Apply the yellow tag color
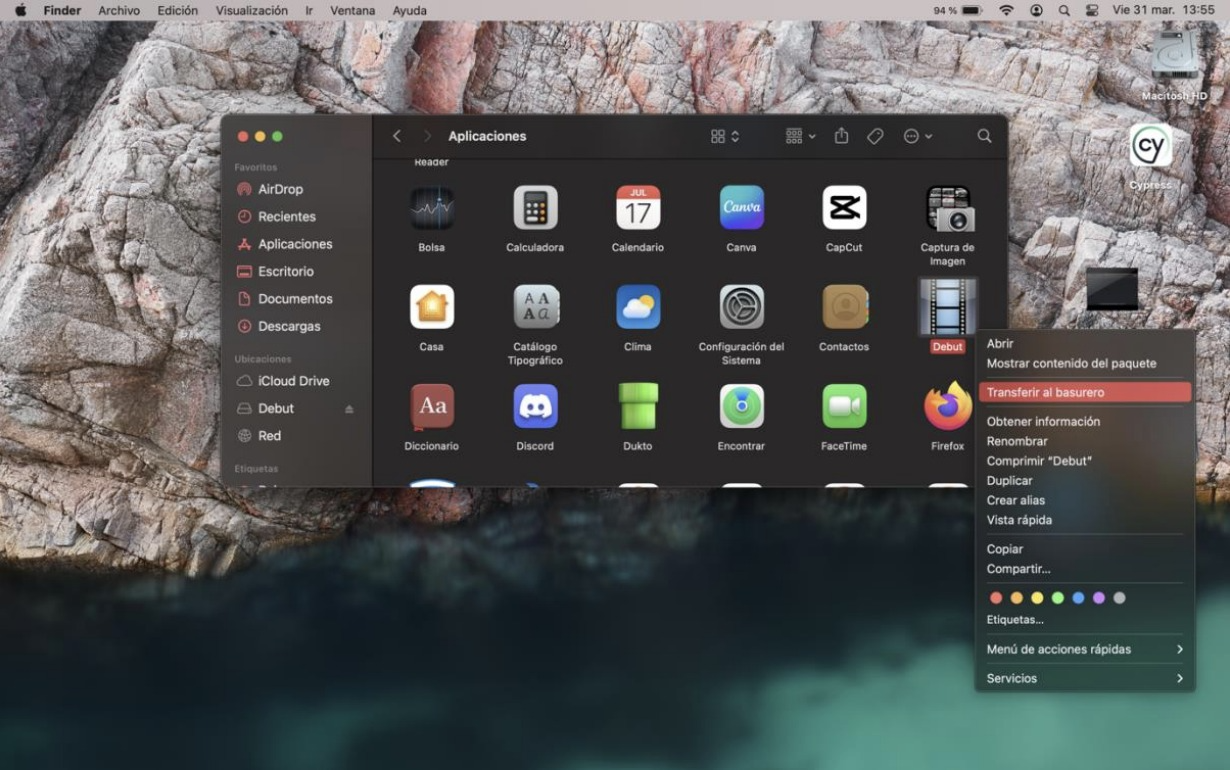Image resolution: width=1230 pixels, height=770 pixels. [x=1037, y=598]
